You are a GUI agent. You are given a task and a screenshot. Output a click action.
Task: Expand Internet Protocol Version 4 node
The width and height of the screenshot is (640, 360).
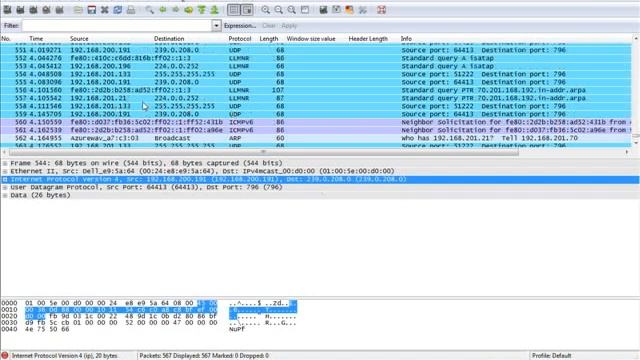(5, 179)
